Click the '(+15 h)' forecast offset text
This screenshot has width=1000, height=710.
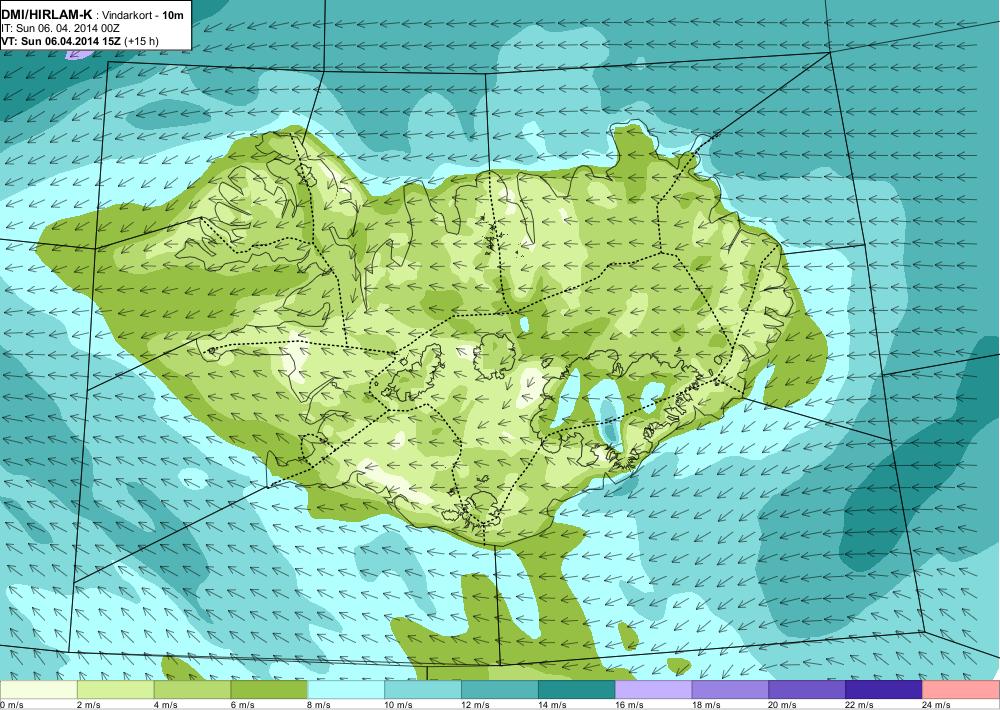pos(142,41)
